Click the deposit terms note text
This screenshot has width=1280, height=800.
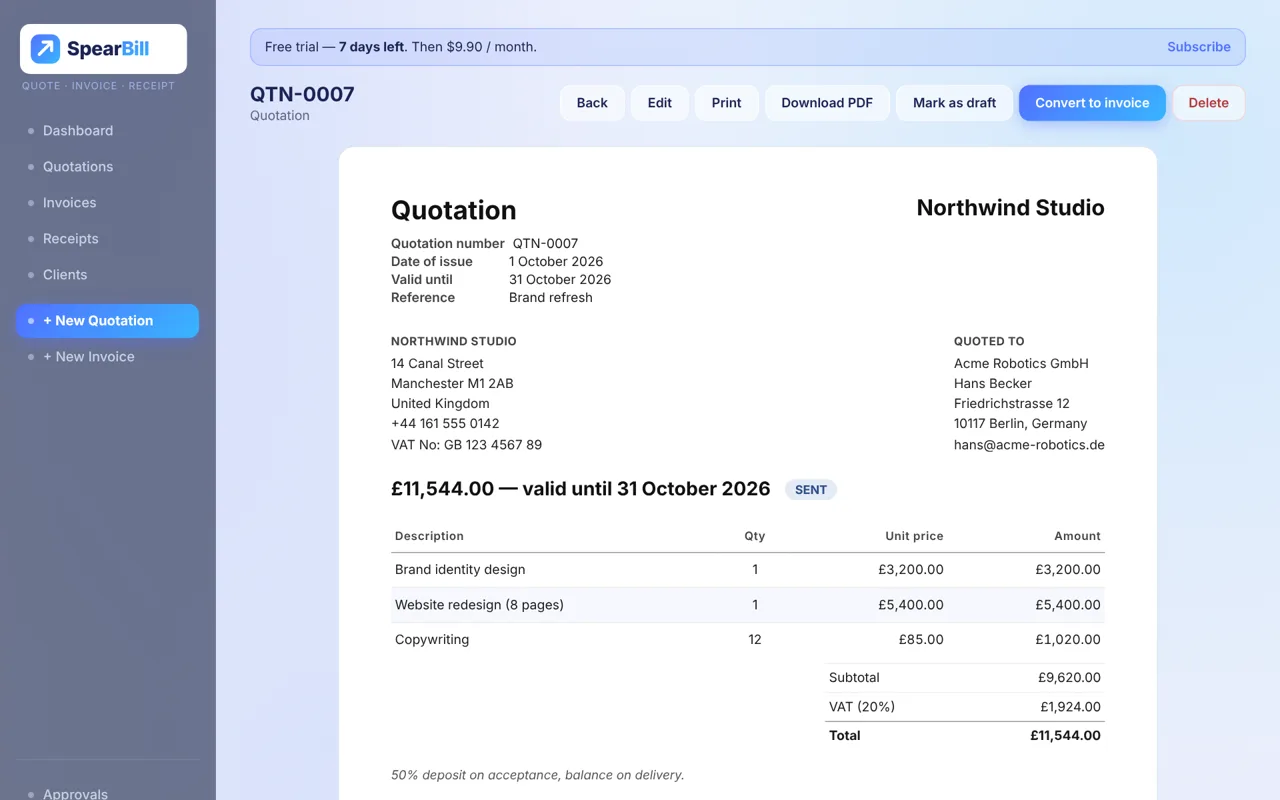(538, 775)
